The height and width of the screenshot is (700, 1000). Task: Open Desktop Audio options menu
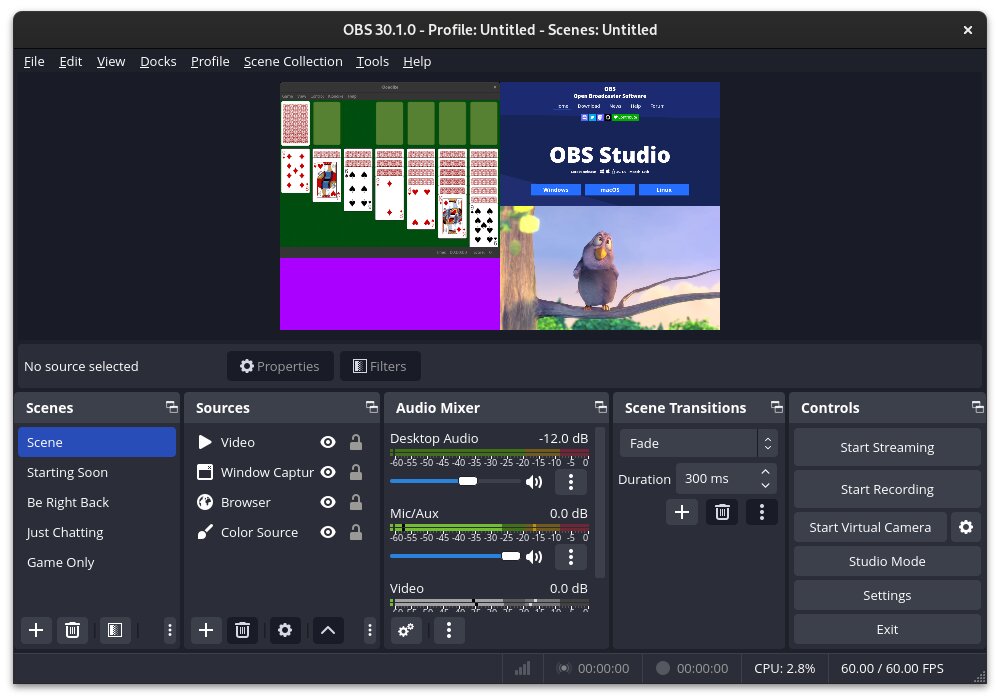click(x=571, y=482)
